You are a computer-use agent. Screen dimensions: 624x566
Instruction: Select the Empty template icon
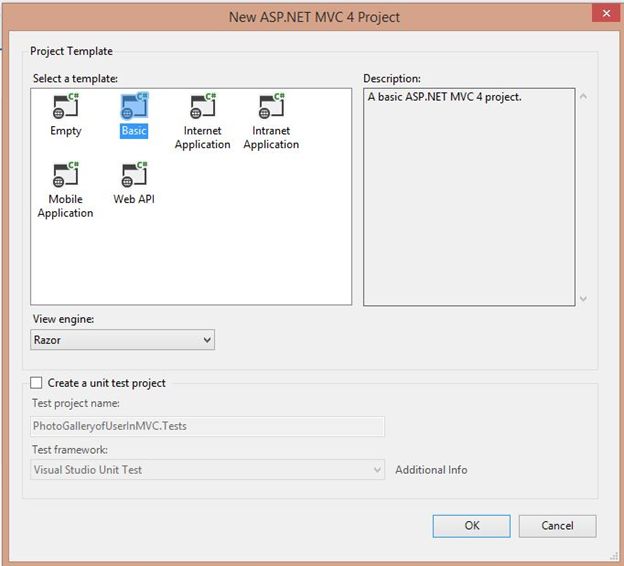point(66,106)
